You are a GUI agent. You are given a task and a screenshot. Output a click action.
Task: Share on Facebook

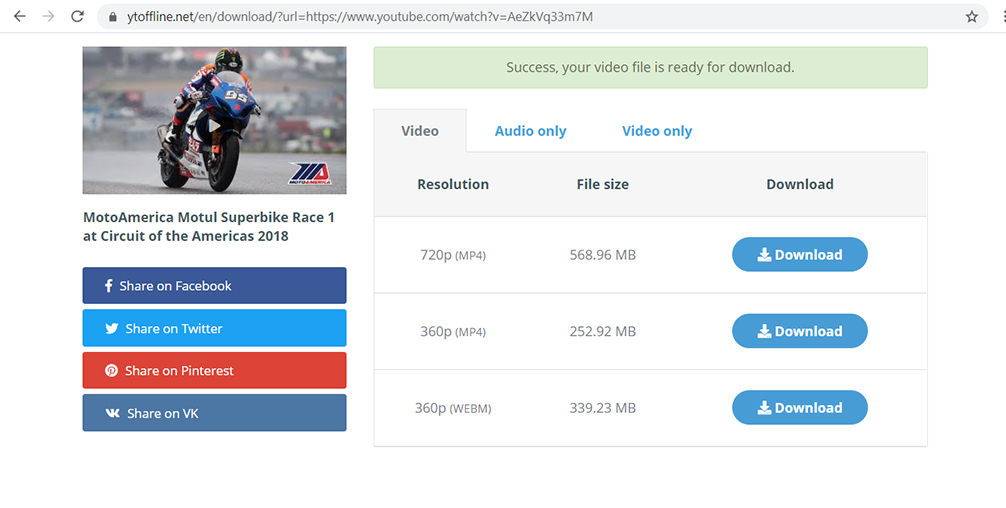click(x=214, y=285)
